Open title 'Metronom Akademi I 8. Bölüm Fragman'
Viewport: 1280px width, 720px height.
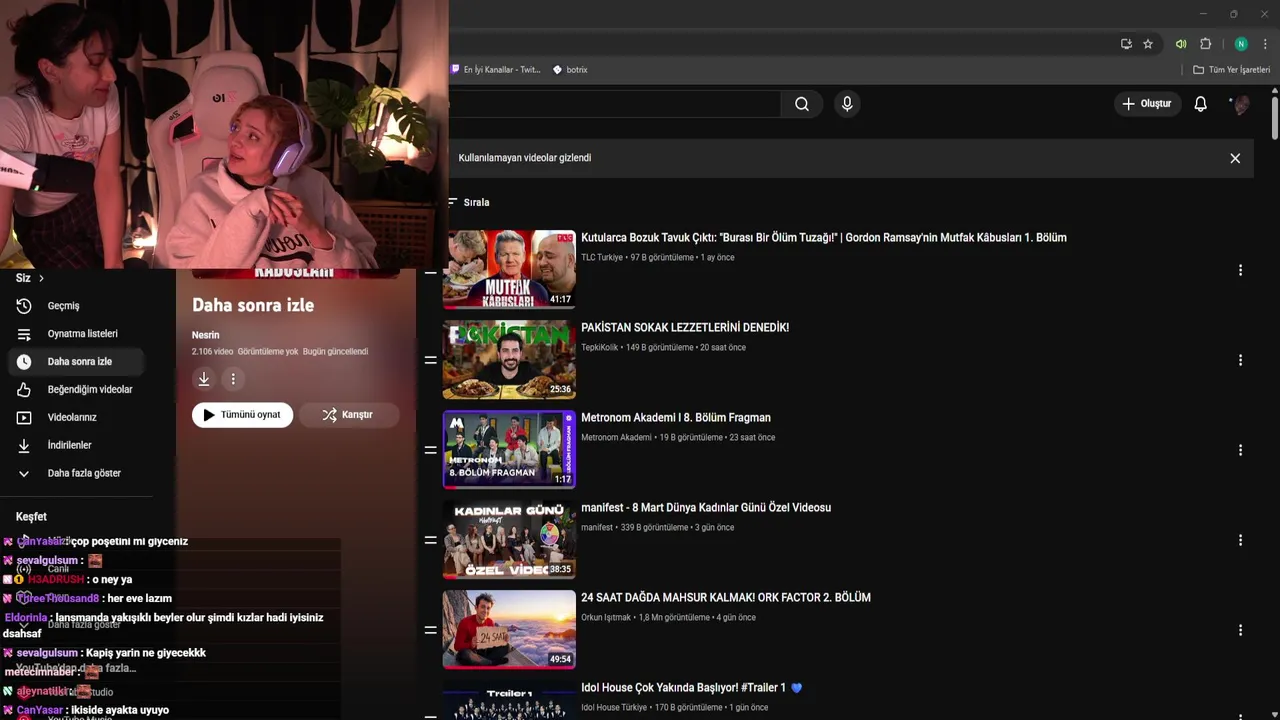[x=676, y=418]
